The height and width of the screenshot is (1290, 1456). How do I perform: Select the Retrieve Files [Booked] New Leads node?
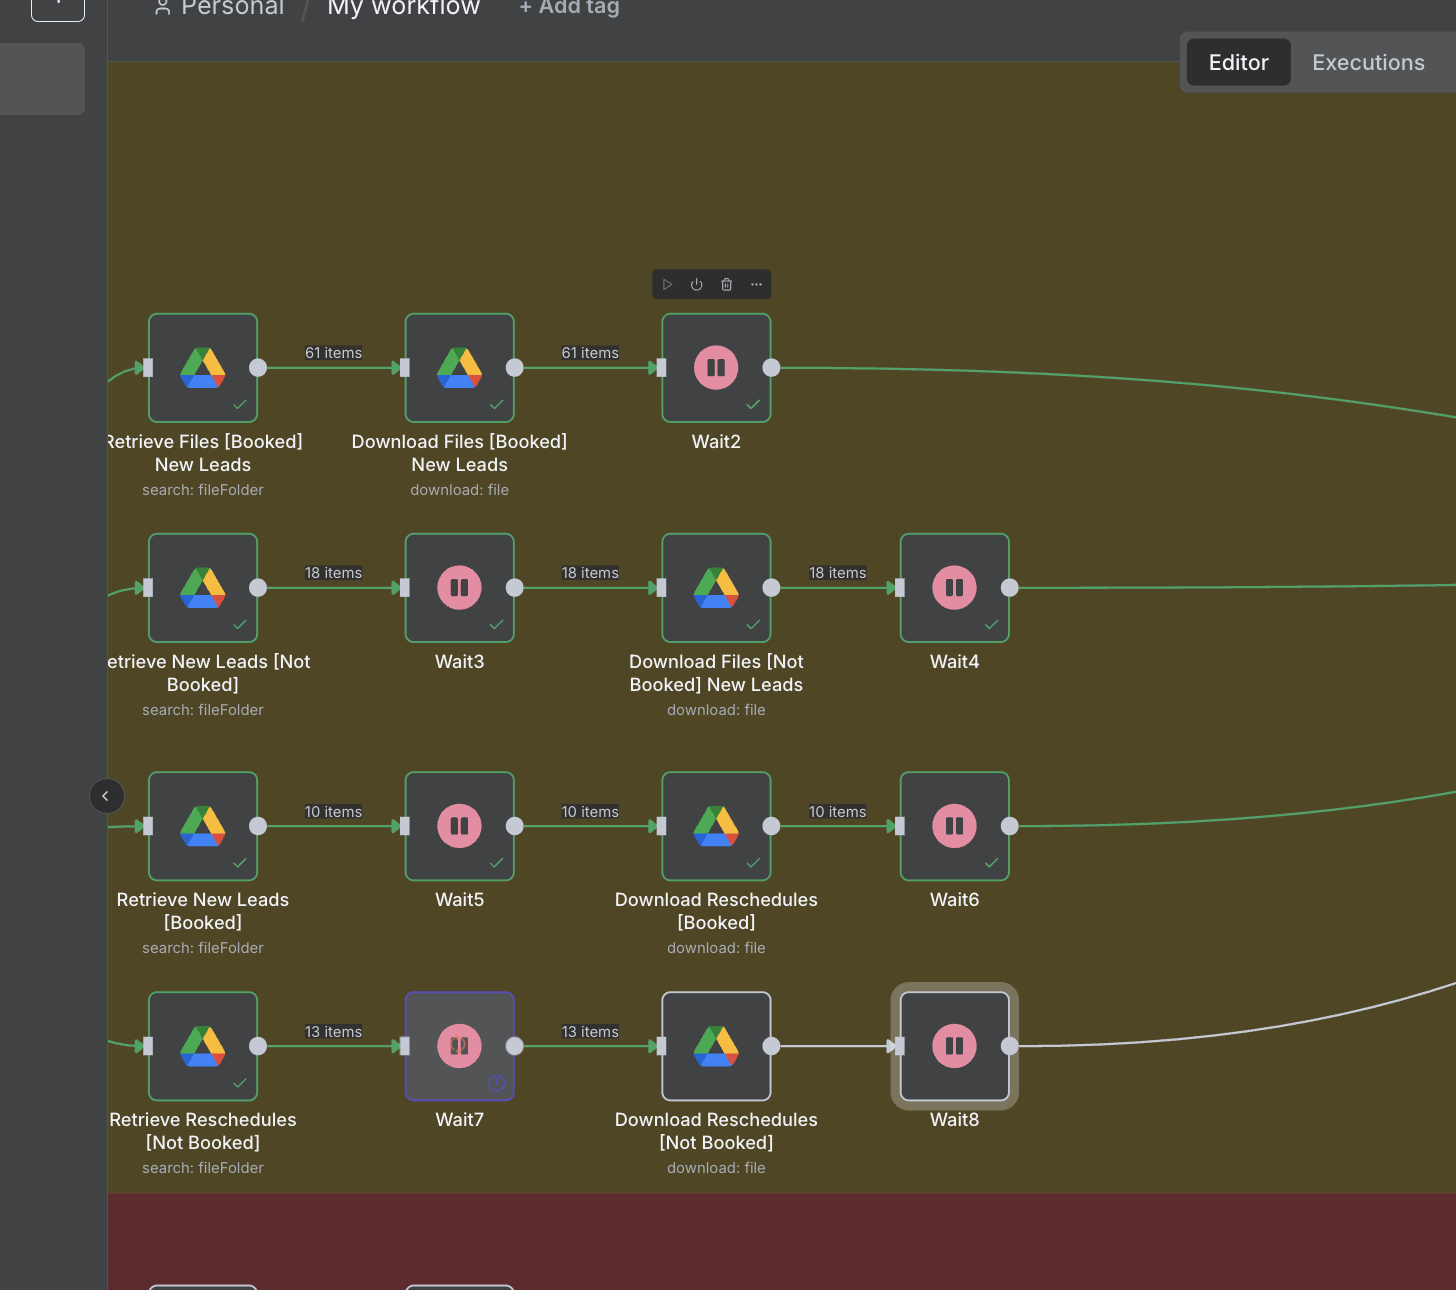(203, 368)
